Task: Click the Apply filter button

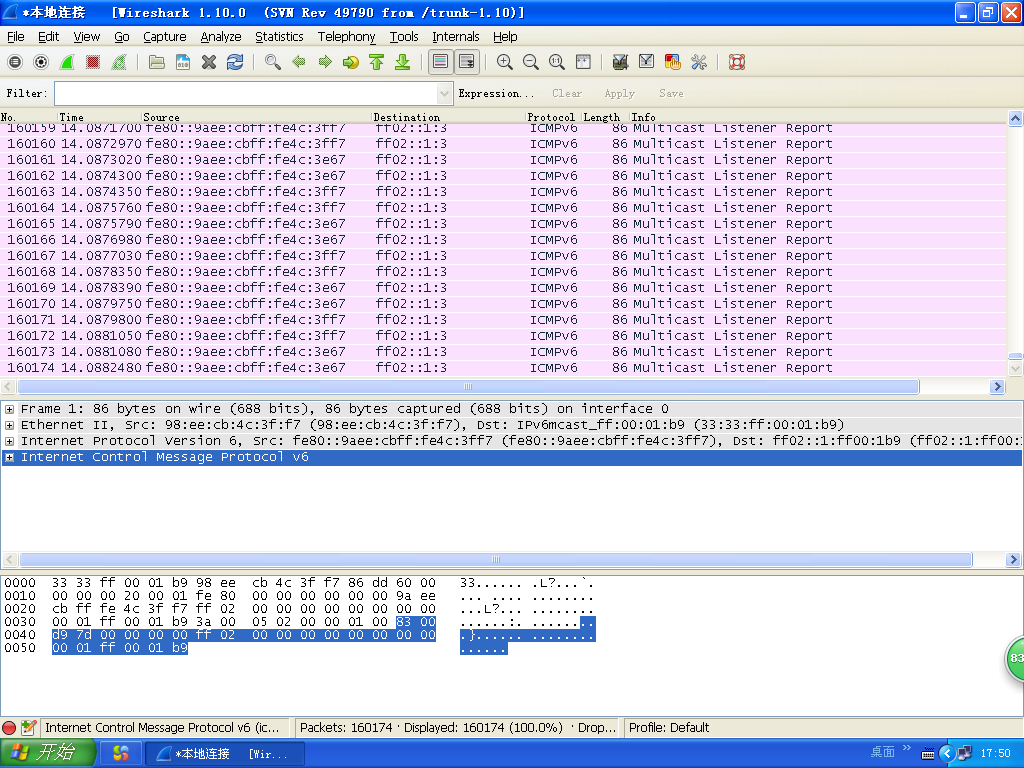Action: 620,93
